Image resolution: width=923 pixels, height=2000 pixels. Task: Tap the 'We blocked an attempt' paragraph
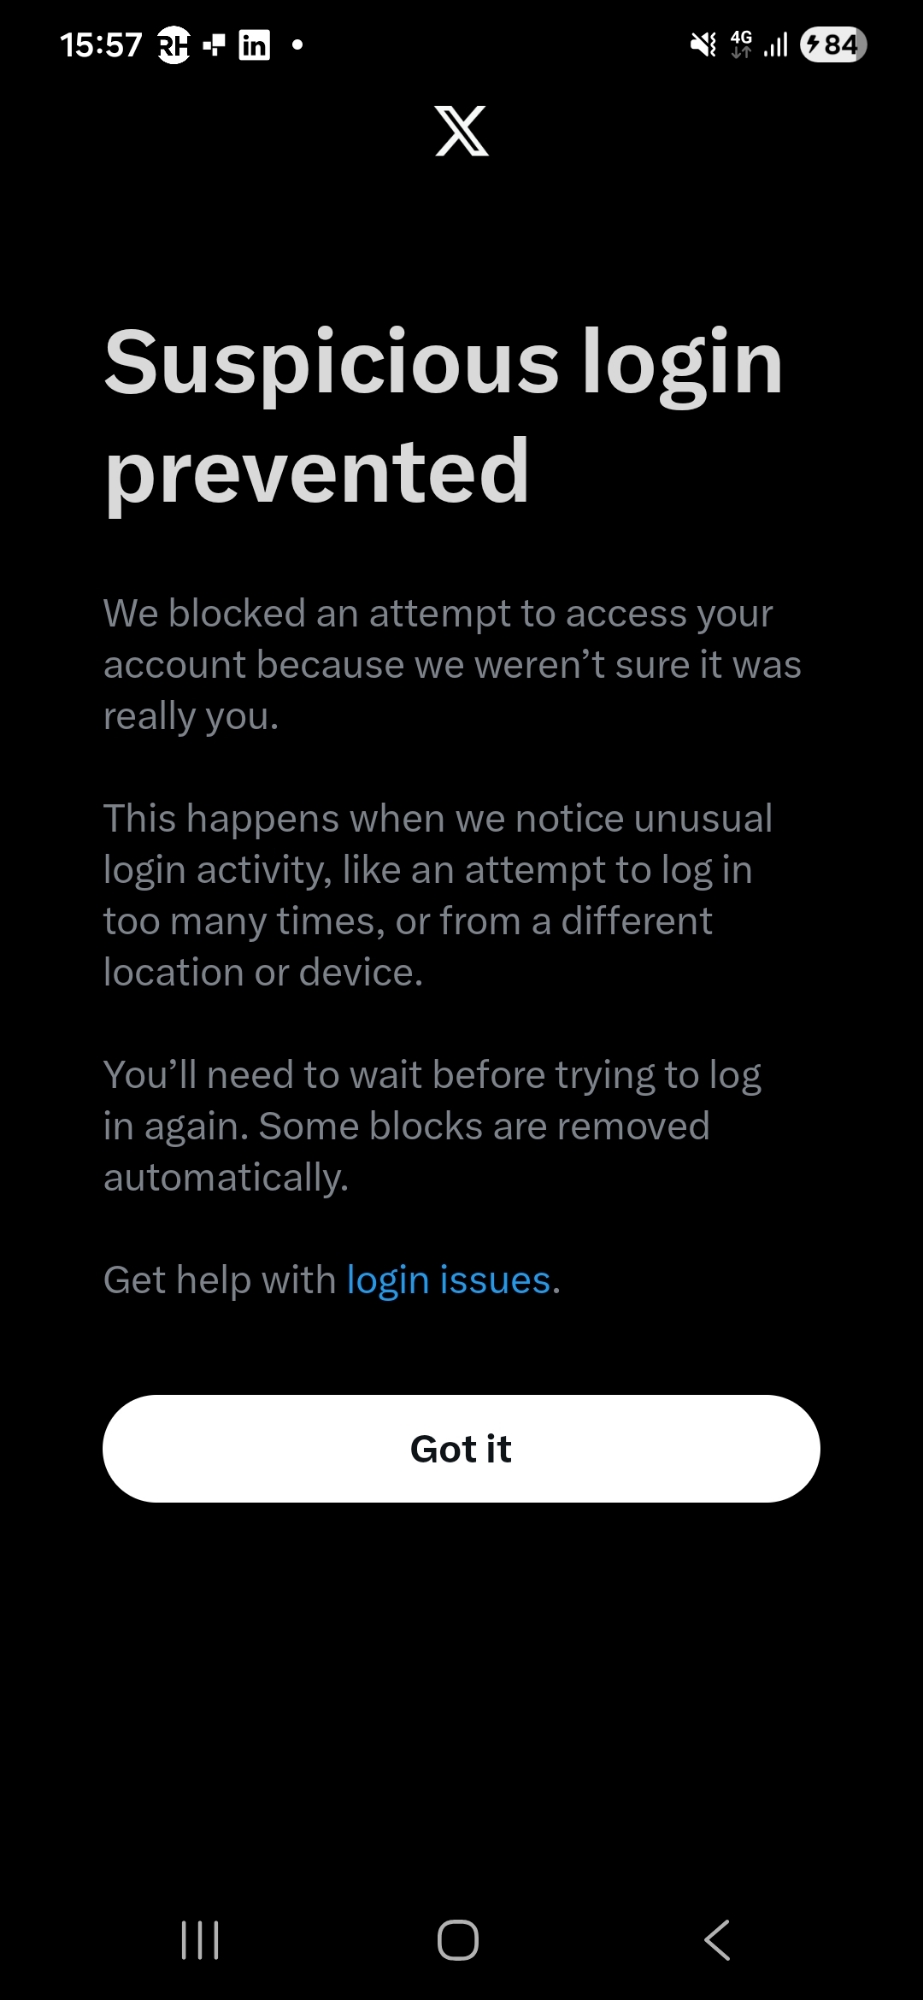(452, 664)
